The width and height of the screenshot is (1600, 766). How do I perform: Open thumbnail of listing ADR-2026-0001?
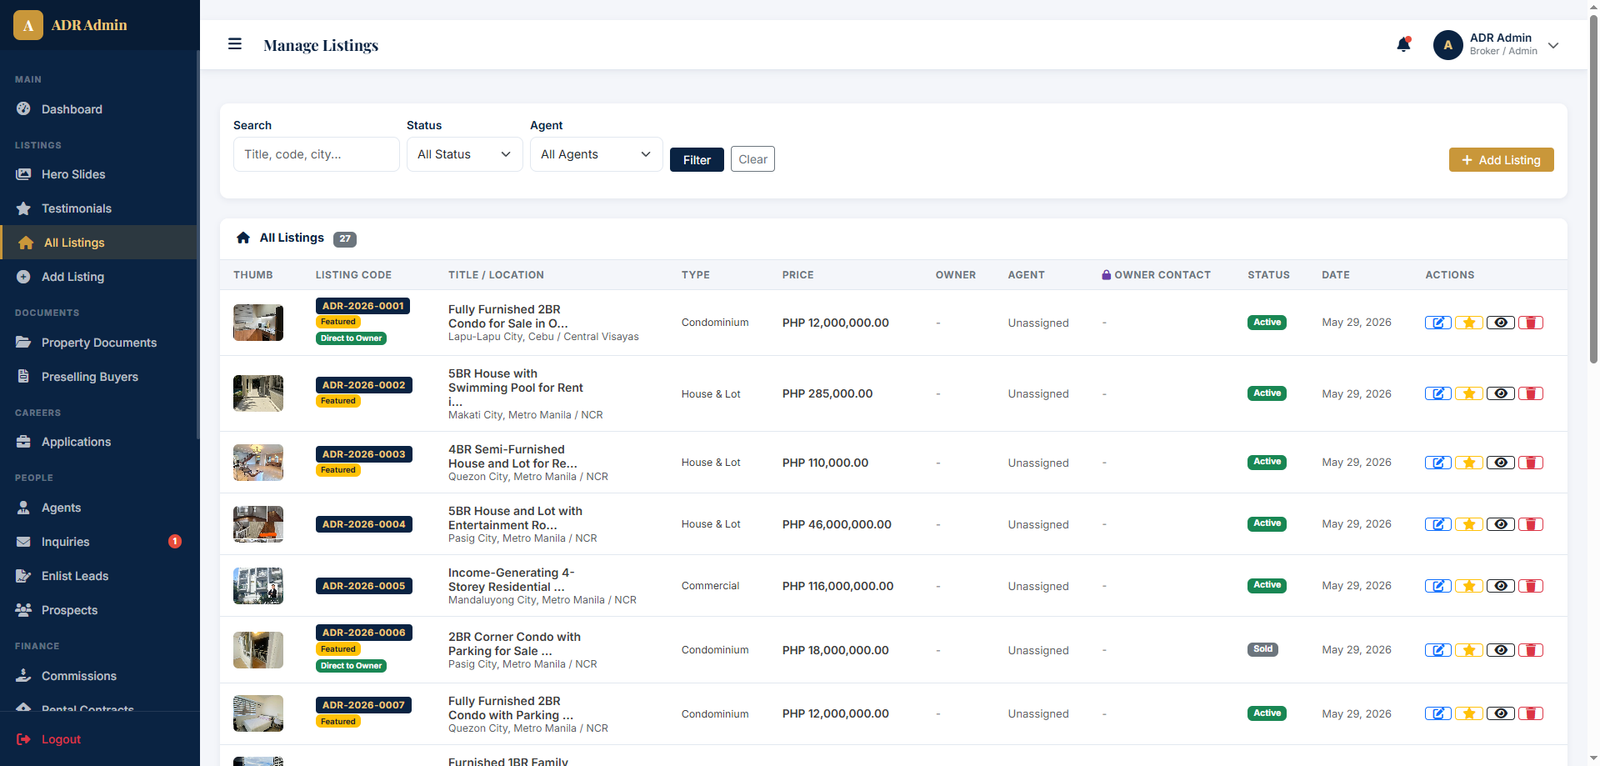[258, 323]
